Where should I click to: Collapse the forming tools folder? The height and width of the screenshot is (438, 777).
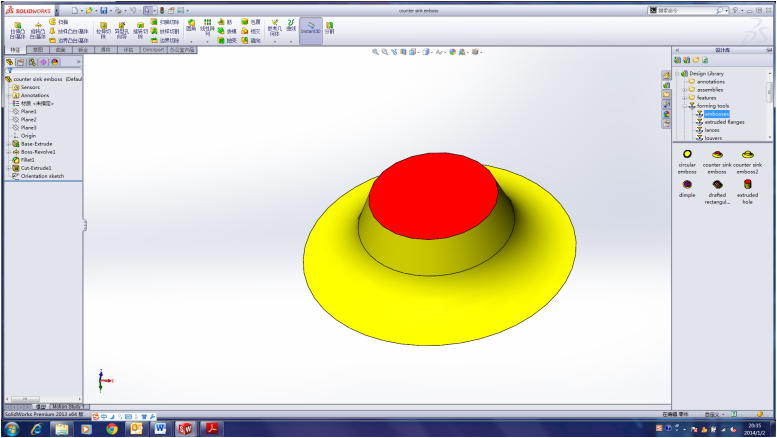click(685, 106)
